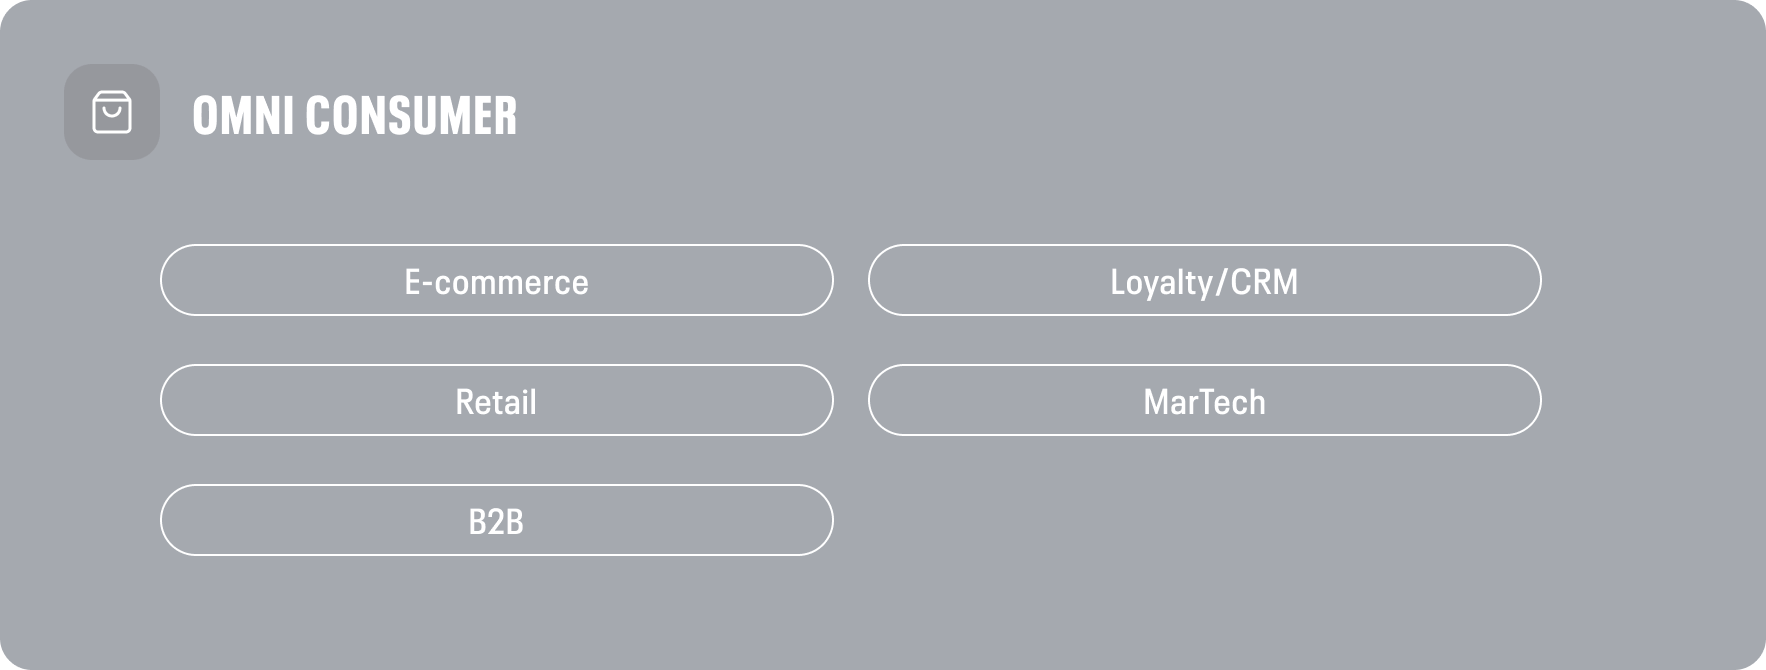This screenshot has width=1766, height=670.
Task: Click the E-commerce label text
Action: pyautogui.click(x=496, y=282)
